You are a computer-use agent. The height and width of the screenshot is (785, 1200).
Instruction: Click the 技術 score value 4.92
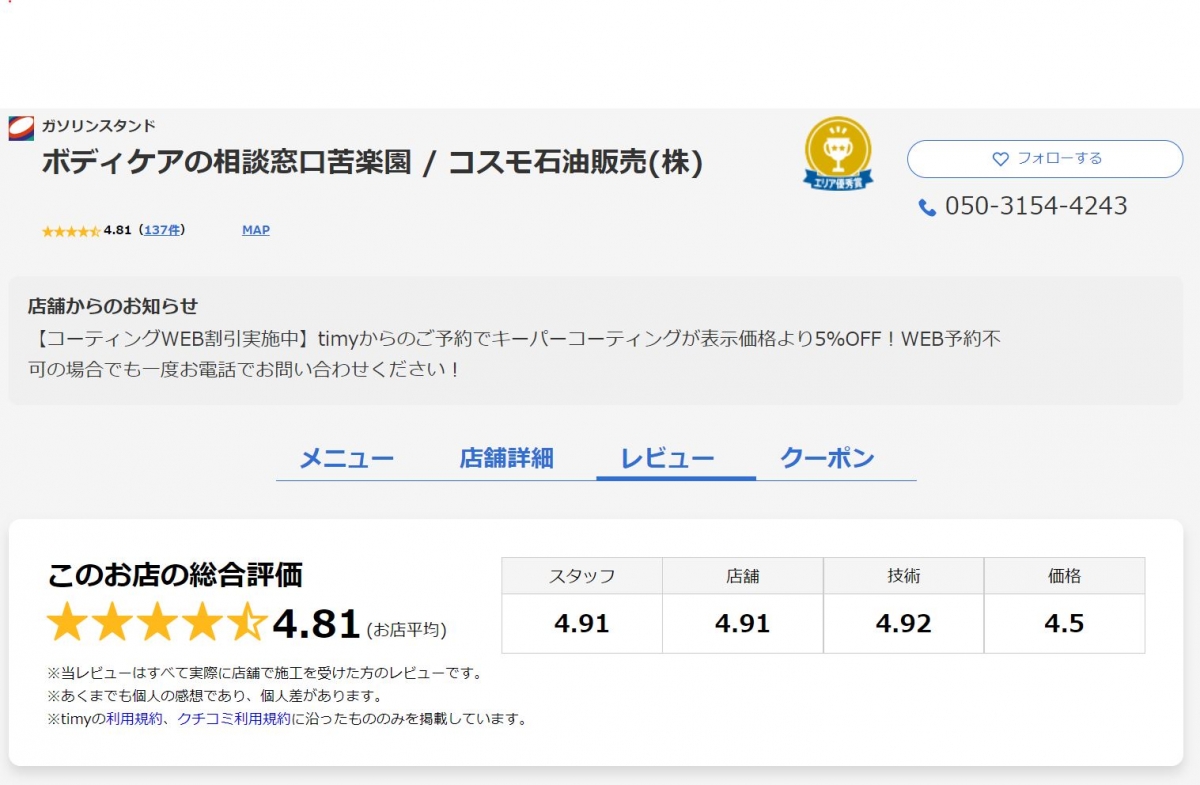click(x=903, y=624)
